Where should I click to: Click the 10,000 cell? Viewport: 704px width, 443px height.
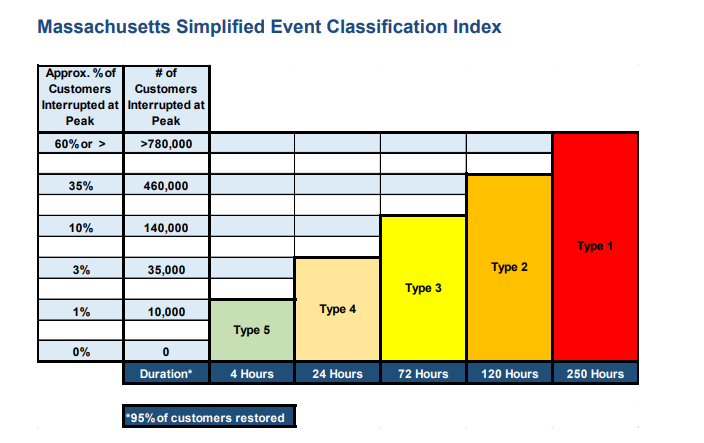[166, 311]
